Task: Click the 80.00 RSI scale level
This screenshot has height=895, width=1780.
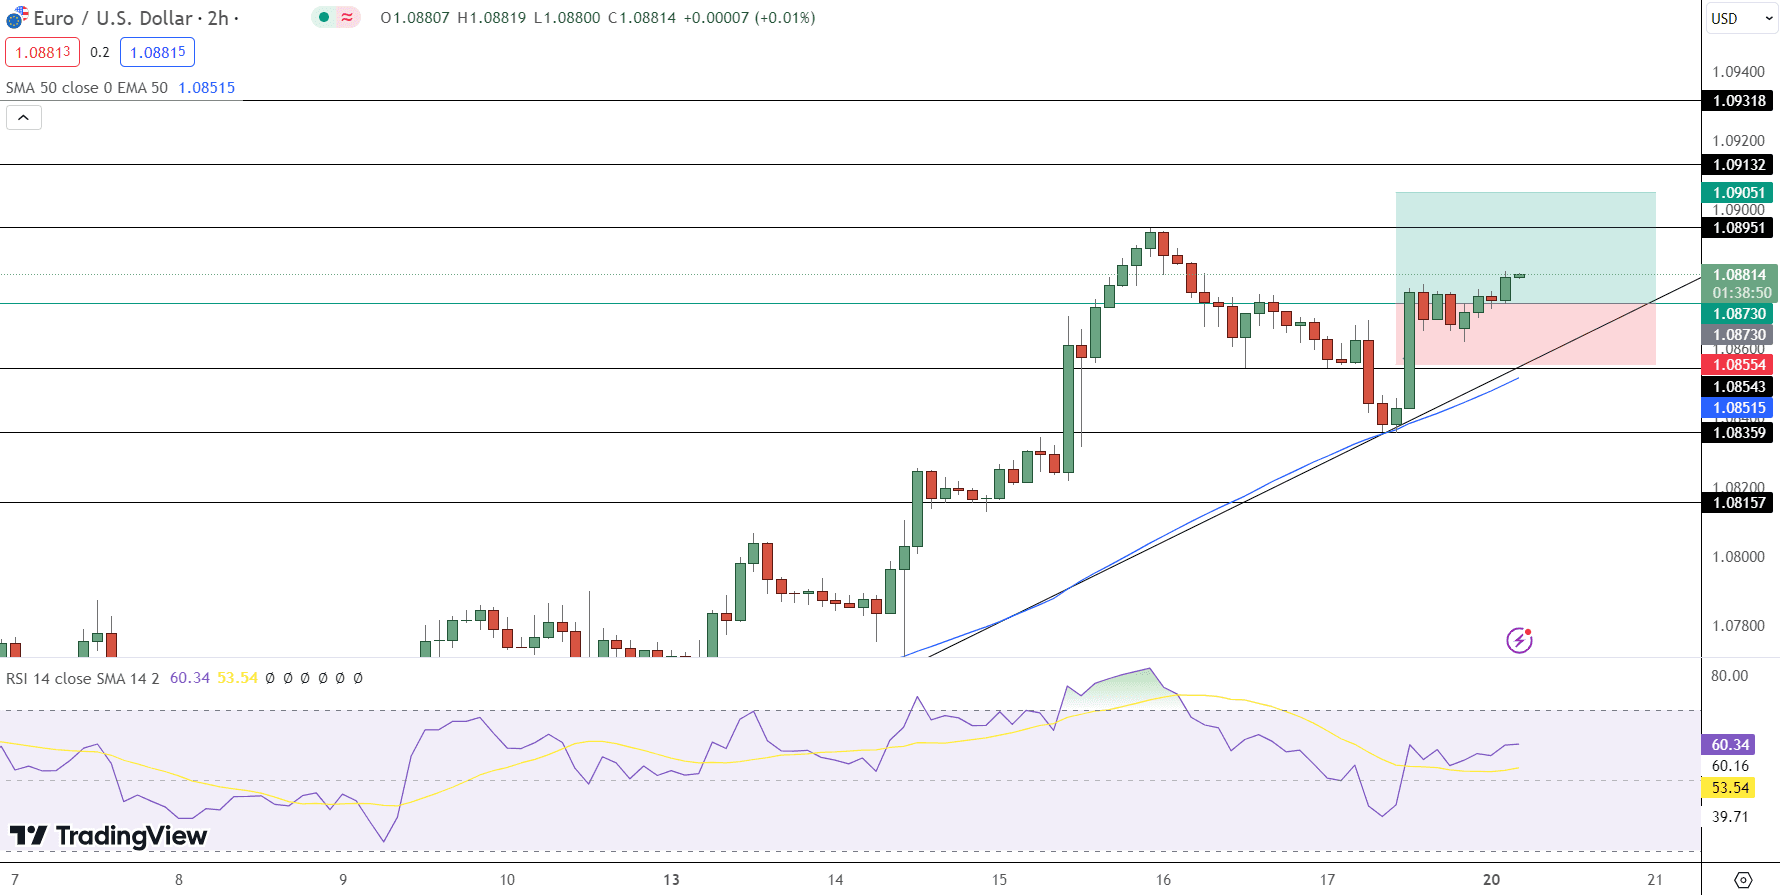Action: [1729, 676]
